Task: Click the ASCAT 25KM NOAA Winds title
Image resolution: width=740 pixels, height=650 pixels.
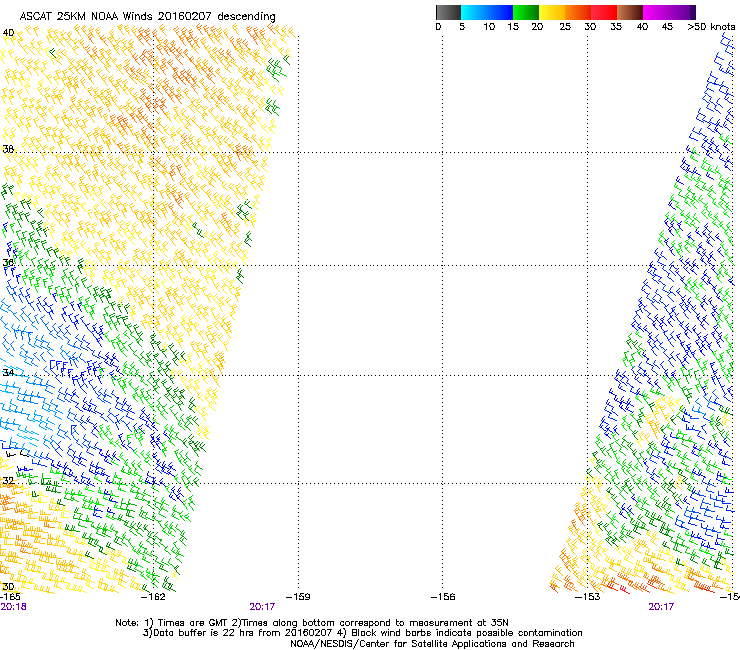Action: point(147,16)
